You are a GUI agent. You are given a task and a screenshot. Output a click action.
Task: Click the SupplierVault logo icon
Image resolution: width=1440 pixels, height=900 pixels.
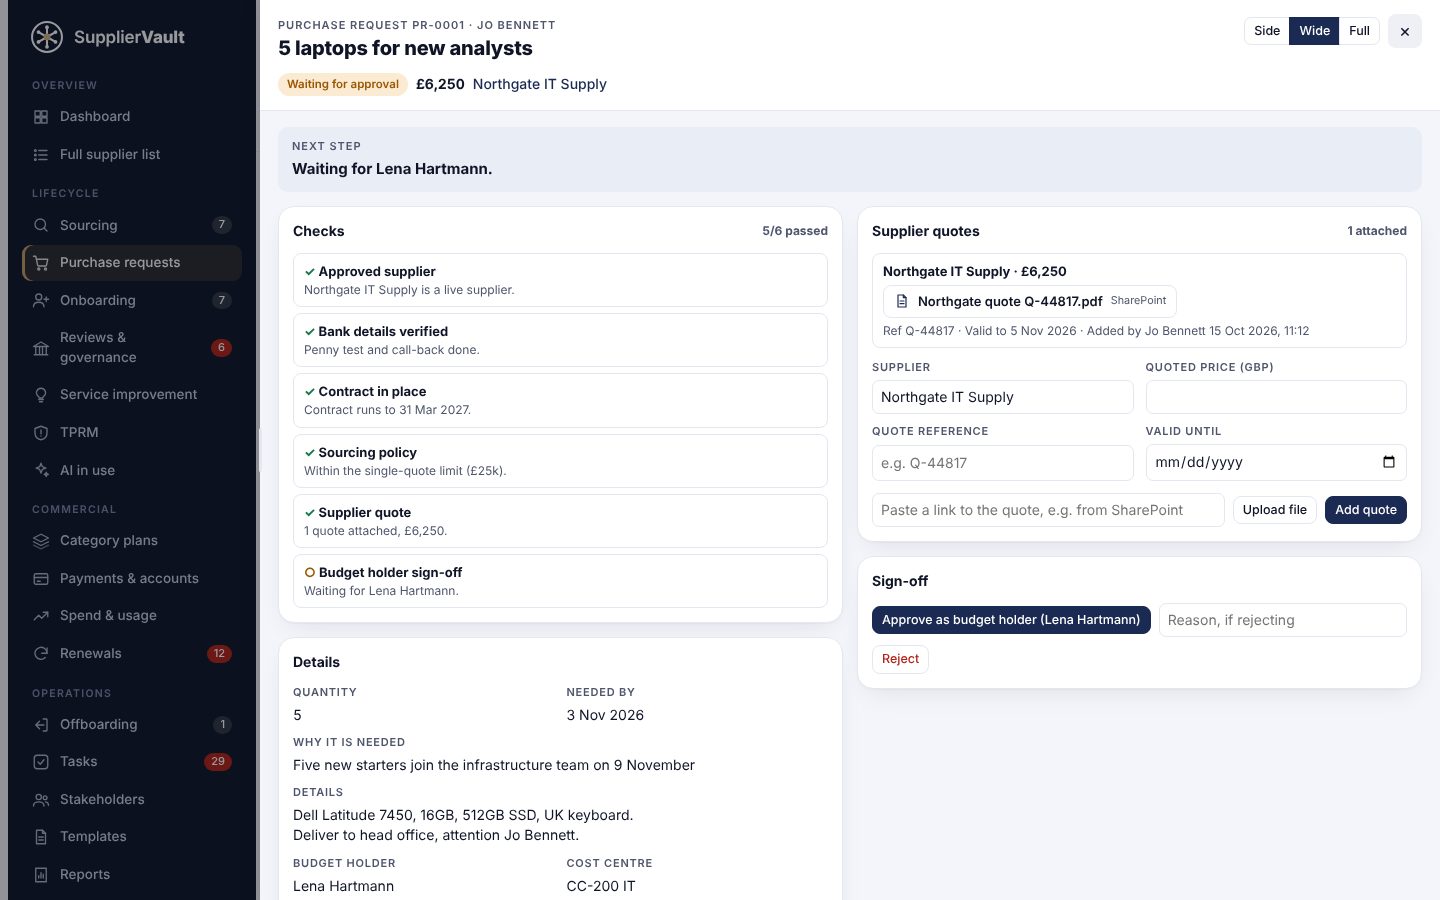tap(47, 37)
